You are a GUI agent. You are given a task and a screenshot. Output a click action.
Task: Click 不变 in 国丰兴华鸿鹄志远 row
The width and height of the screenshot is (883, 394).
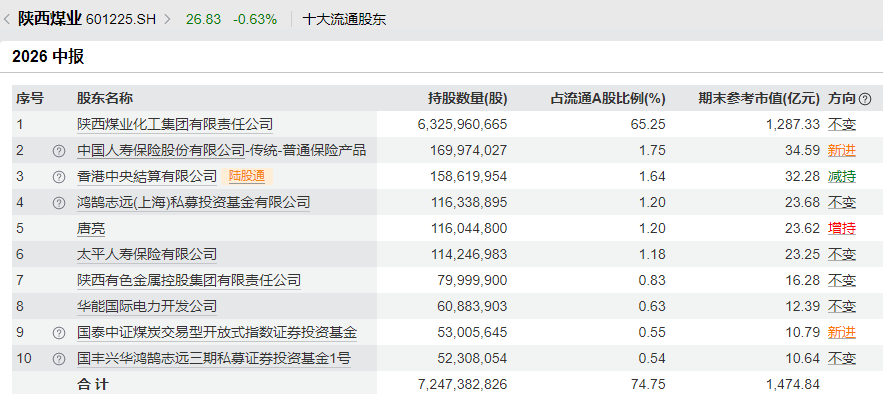(x=842, y=358)
